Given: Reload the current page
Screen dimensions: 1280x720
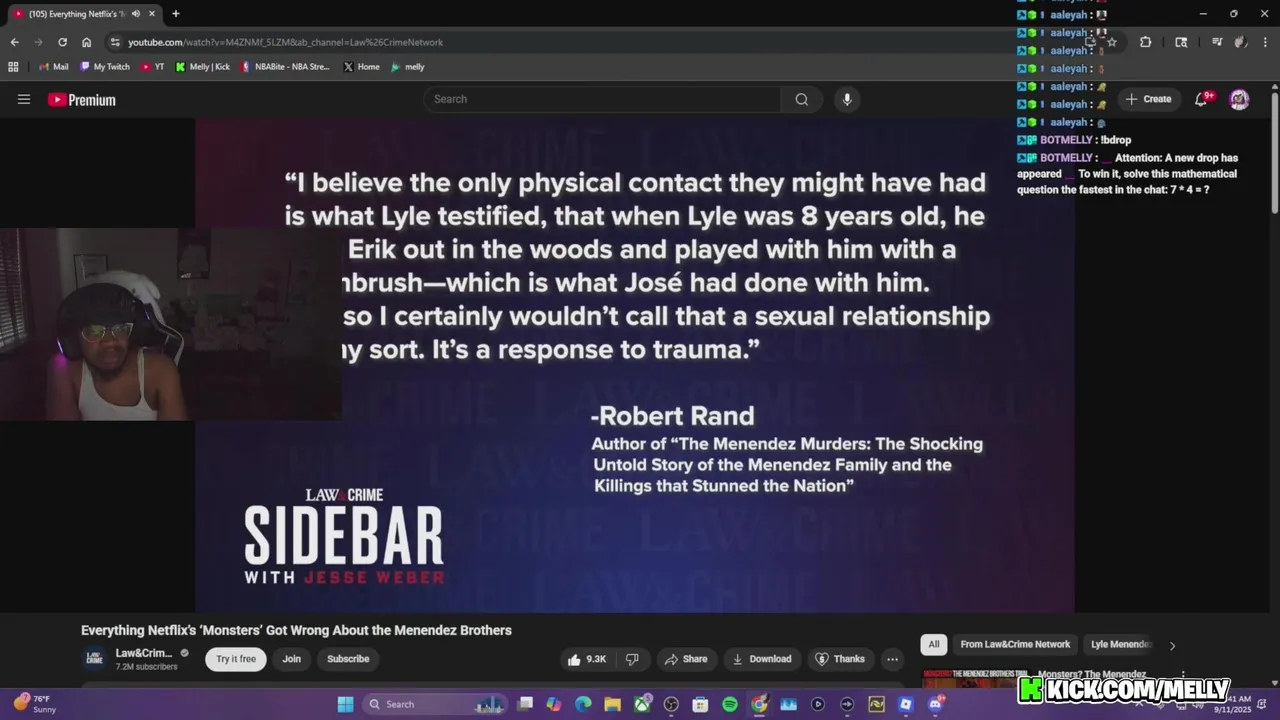Looking at the screenshot, I should 62,42.
